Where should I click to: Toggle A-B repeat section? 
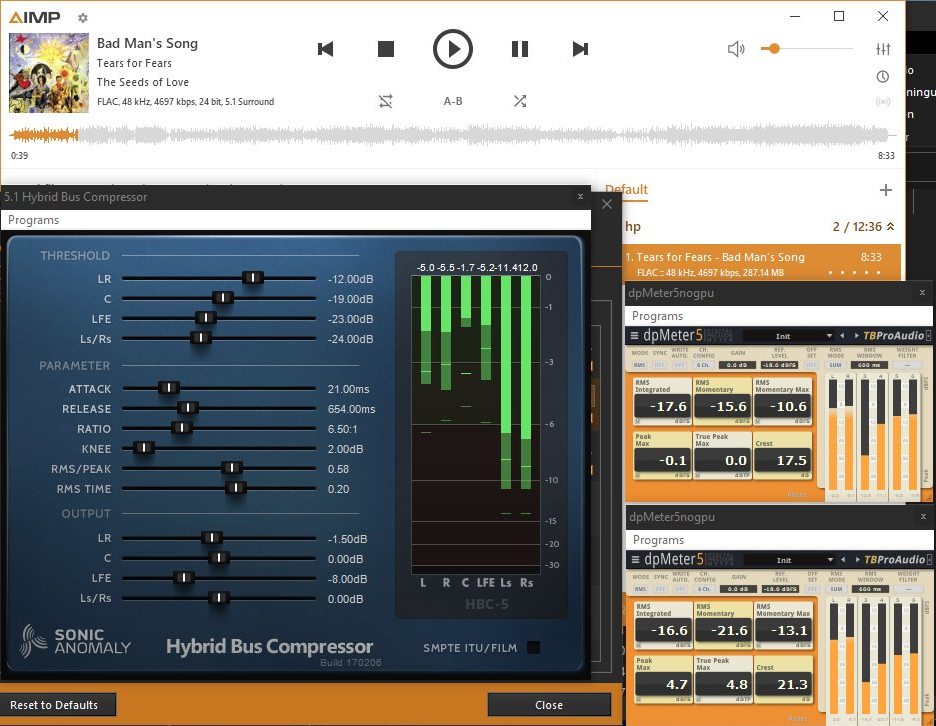click(452, 101)
